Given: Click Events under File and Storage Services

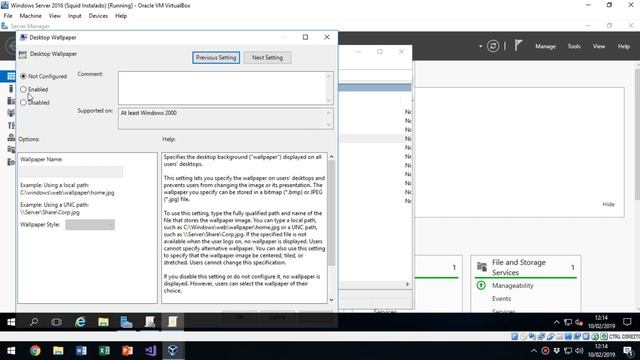Looking at the screenshot, I should coord(501,299).
